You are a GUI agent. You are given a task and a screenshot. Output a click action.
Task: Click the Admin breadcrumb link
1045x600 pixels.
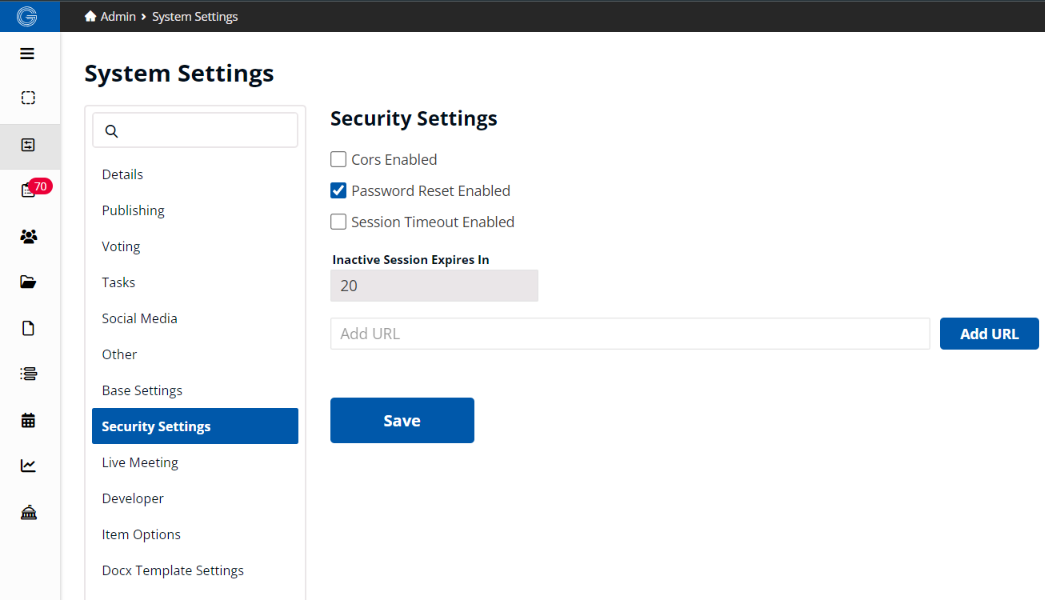118,16
